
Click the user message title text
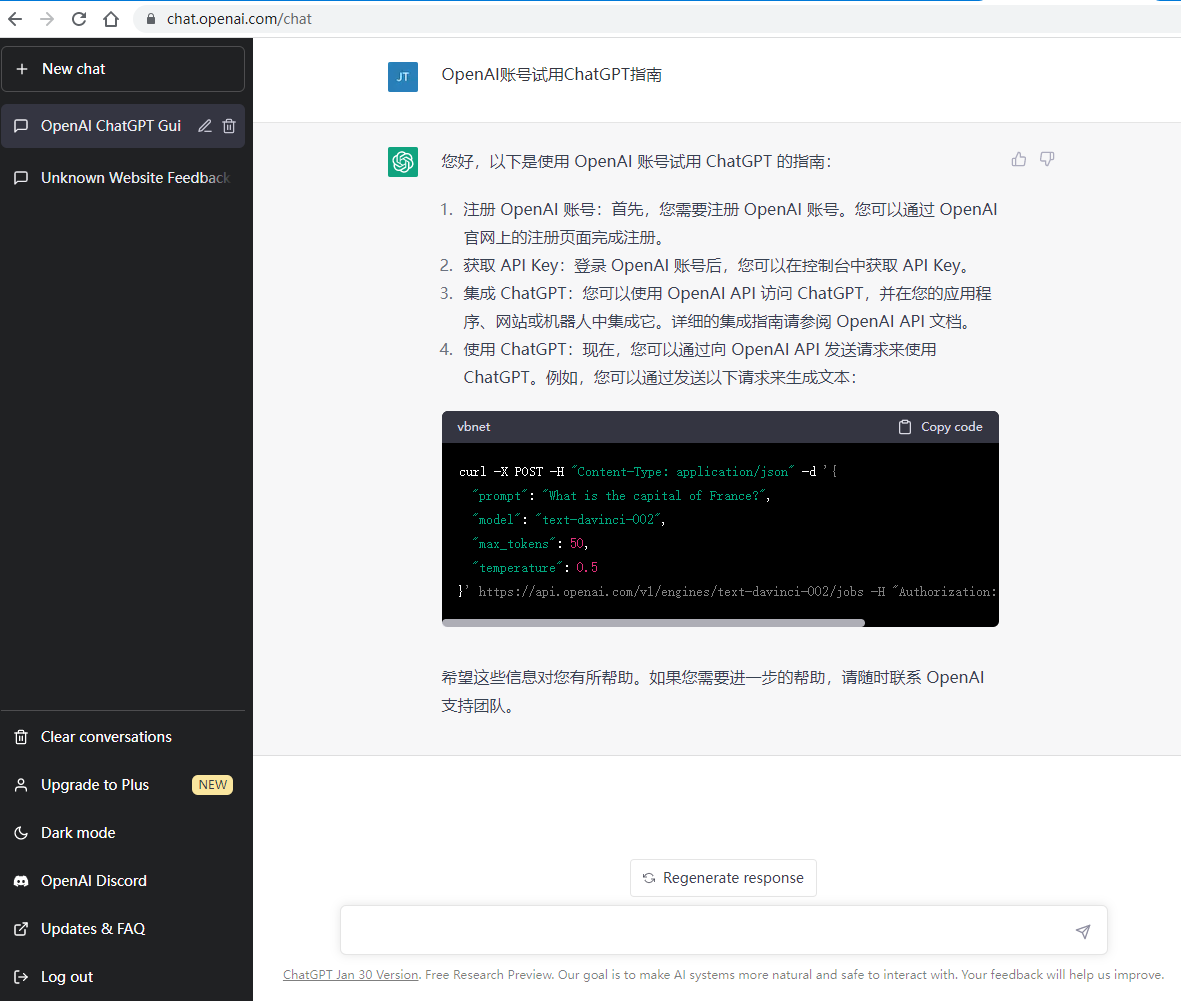(551, 75)
